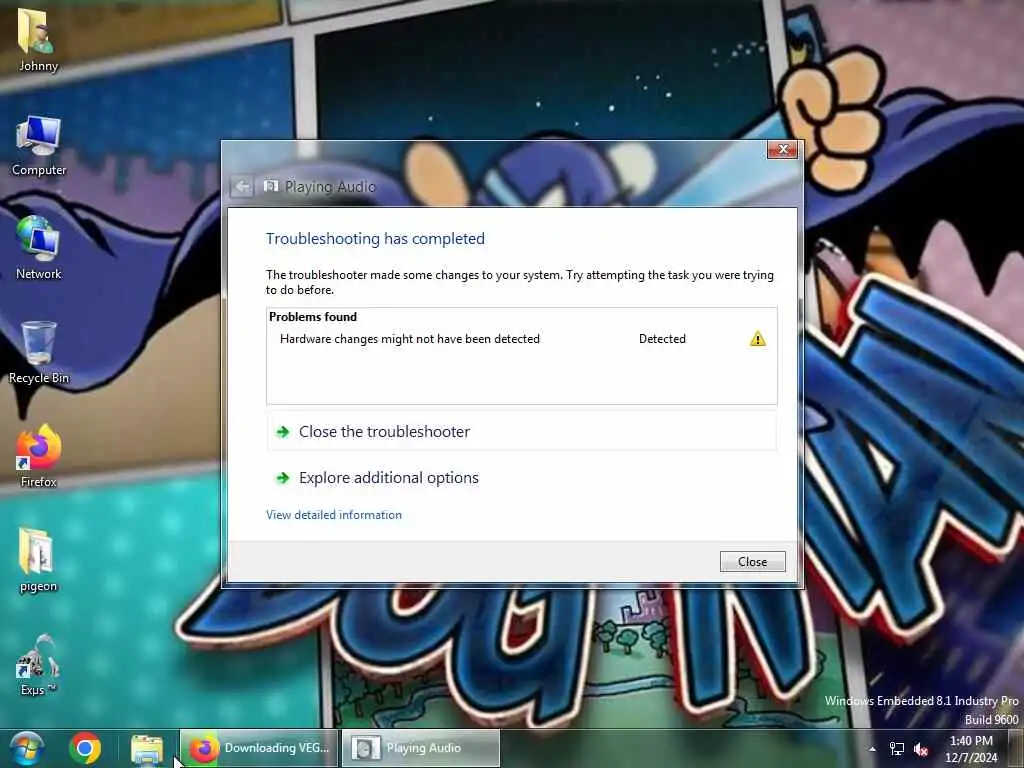Switch to Playing Audio taskbar window
The height and width of the screenshot is (768, 1024).
(421, 748)
